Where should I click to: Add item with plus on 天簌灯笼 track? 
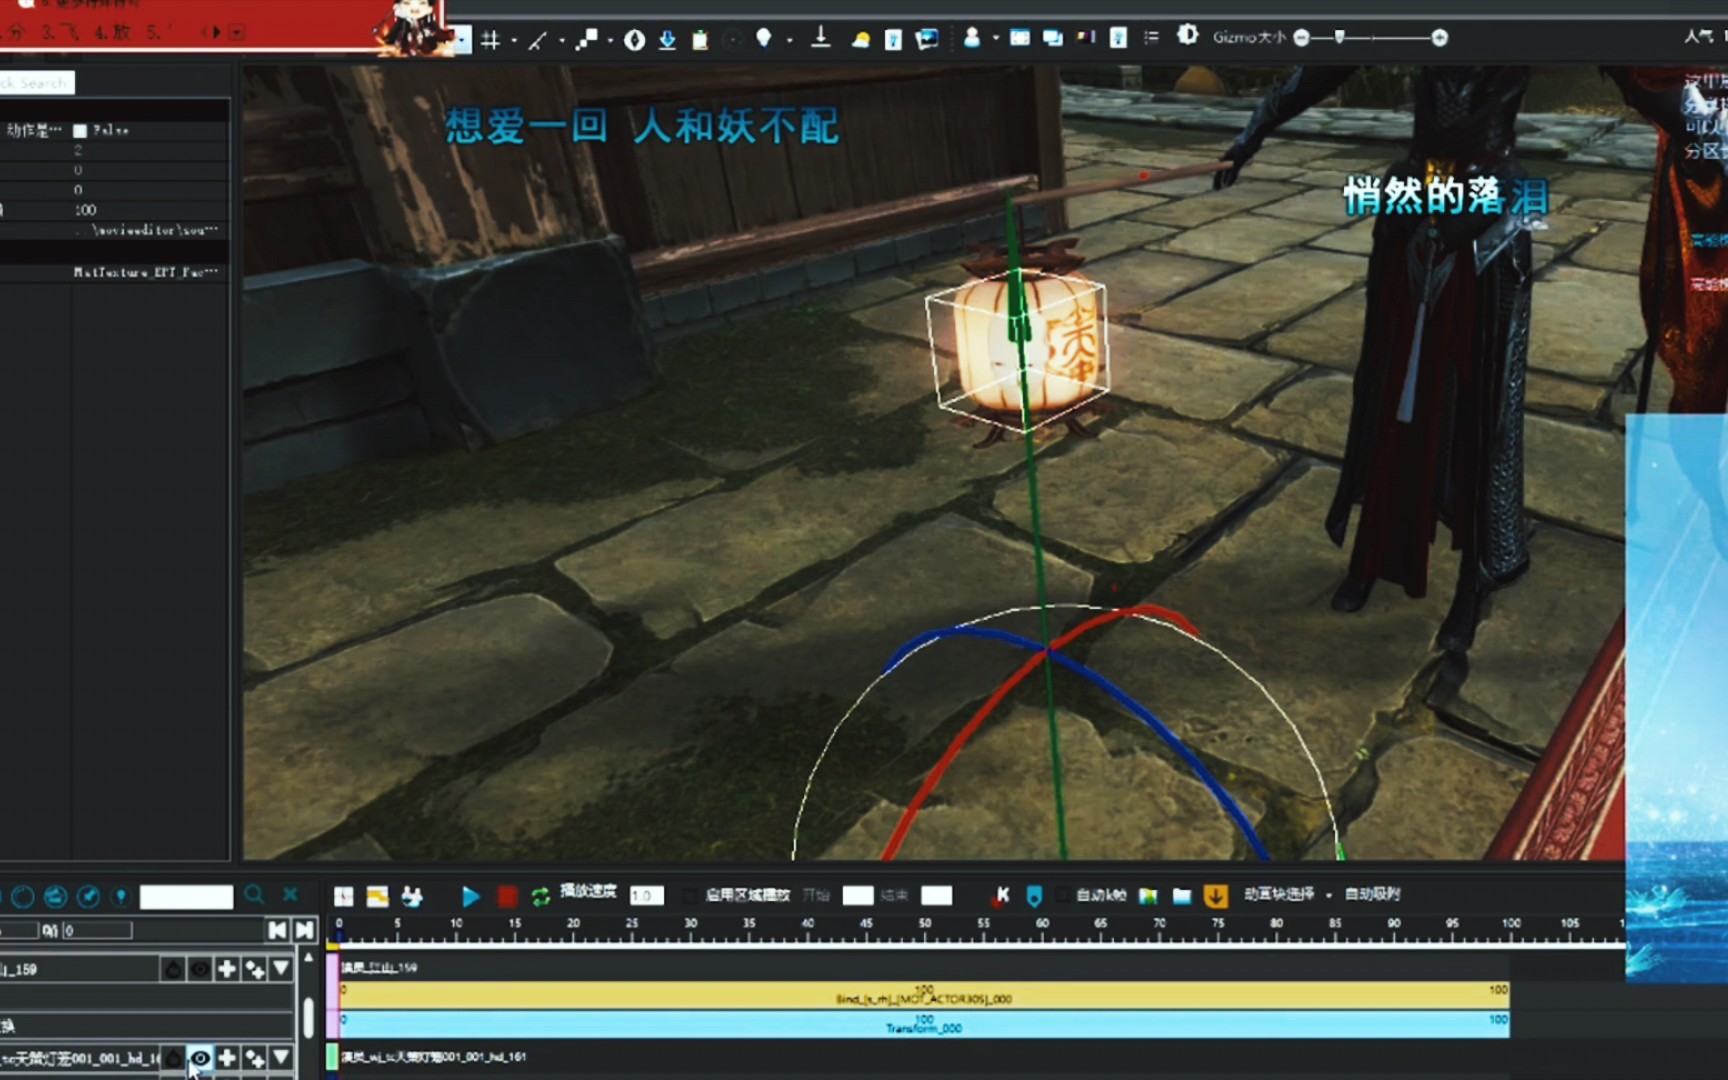pos(227,1058)
